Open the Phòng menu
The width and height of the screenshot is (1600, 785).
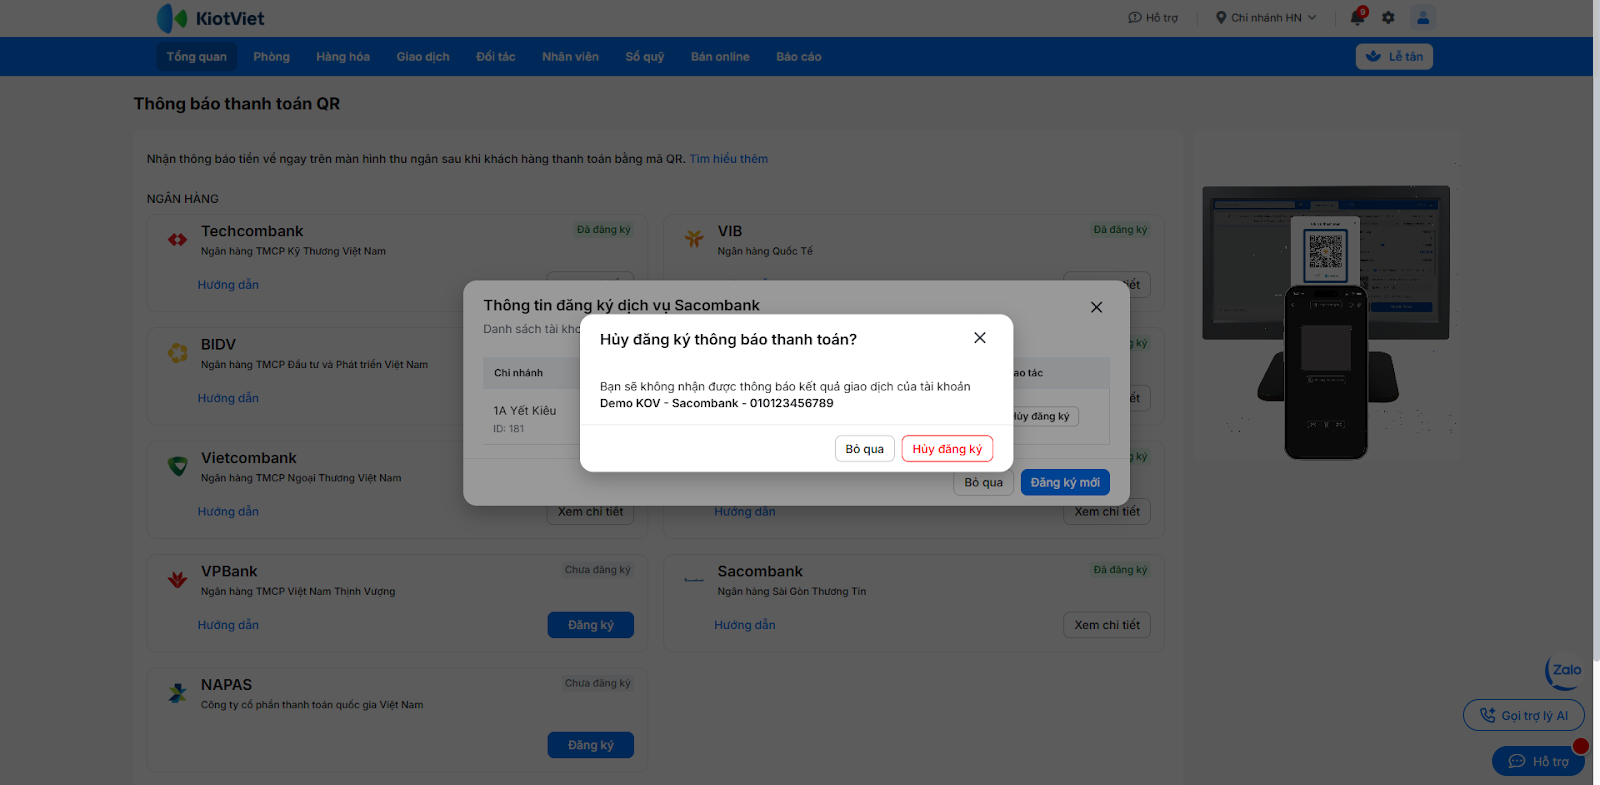(271, 57)
